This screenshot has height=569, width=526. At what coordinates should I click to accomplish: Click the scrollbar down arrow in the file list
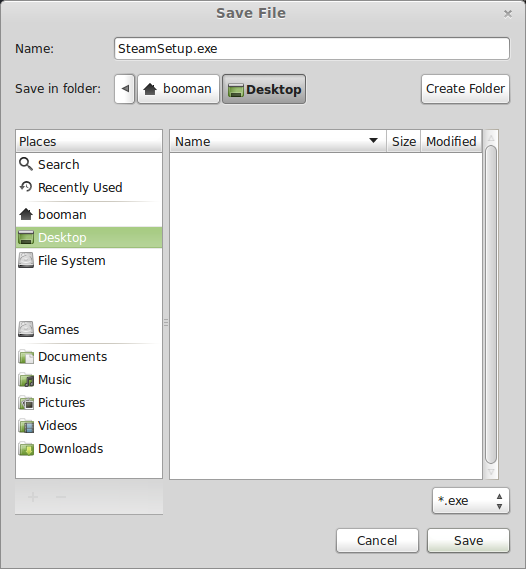point(491,471)
